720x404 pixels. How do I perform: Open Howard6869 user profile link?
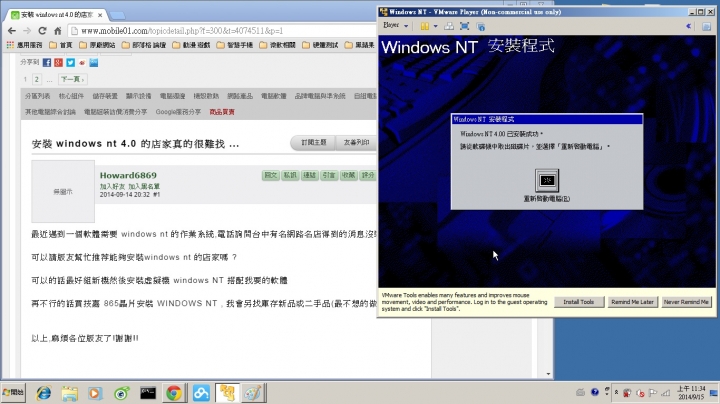[128, 175]
